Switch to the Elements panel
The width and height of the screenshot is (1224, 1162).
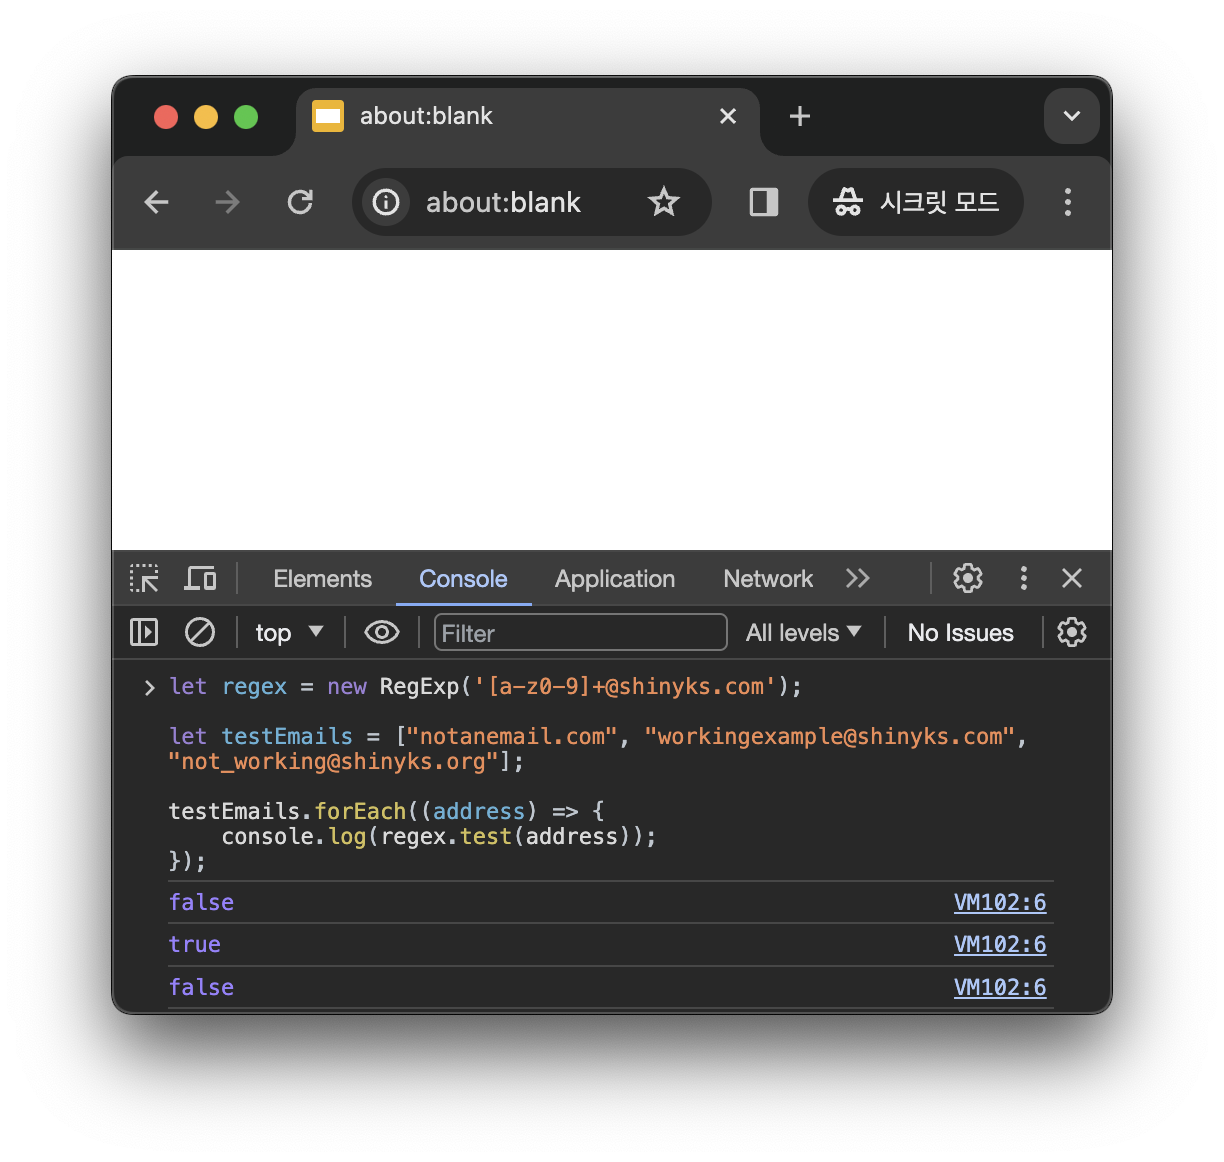tap(322, 579)
